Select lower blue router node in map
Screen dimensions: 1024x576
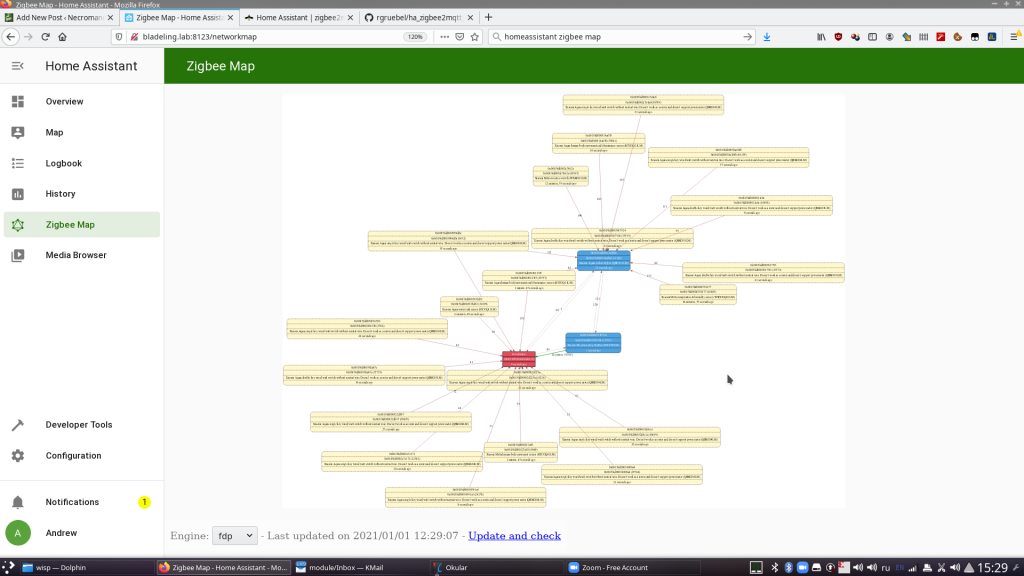coord(593,343)
